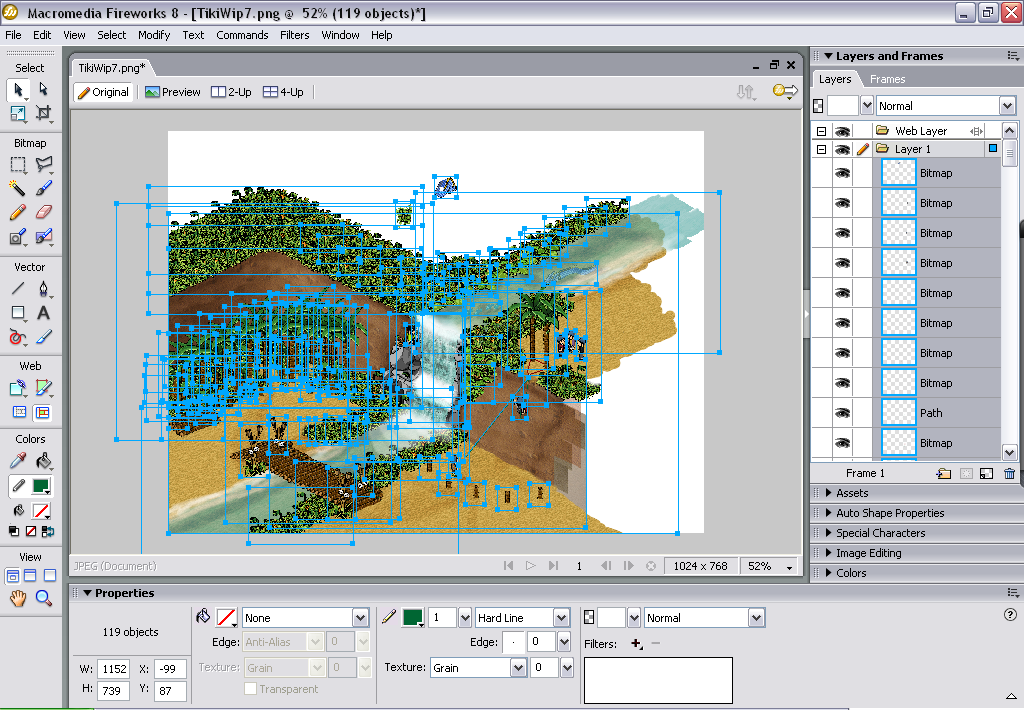This screenshot has width=1024, height=710.
Task: Select the Zoom magnifier tool
Action: click(43, 598)
